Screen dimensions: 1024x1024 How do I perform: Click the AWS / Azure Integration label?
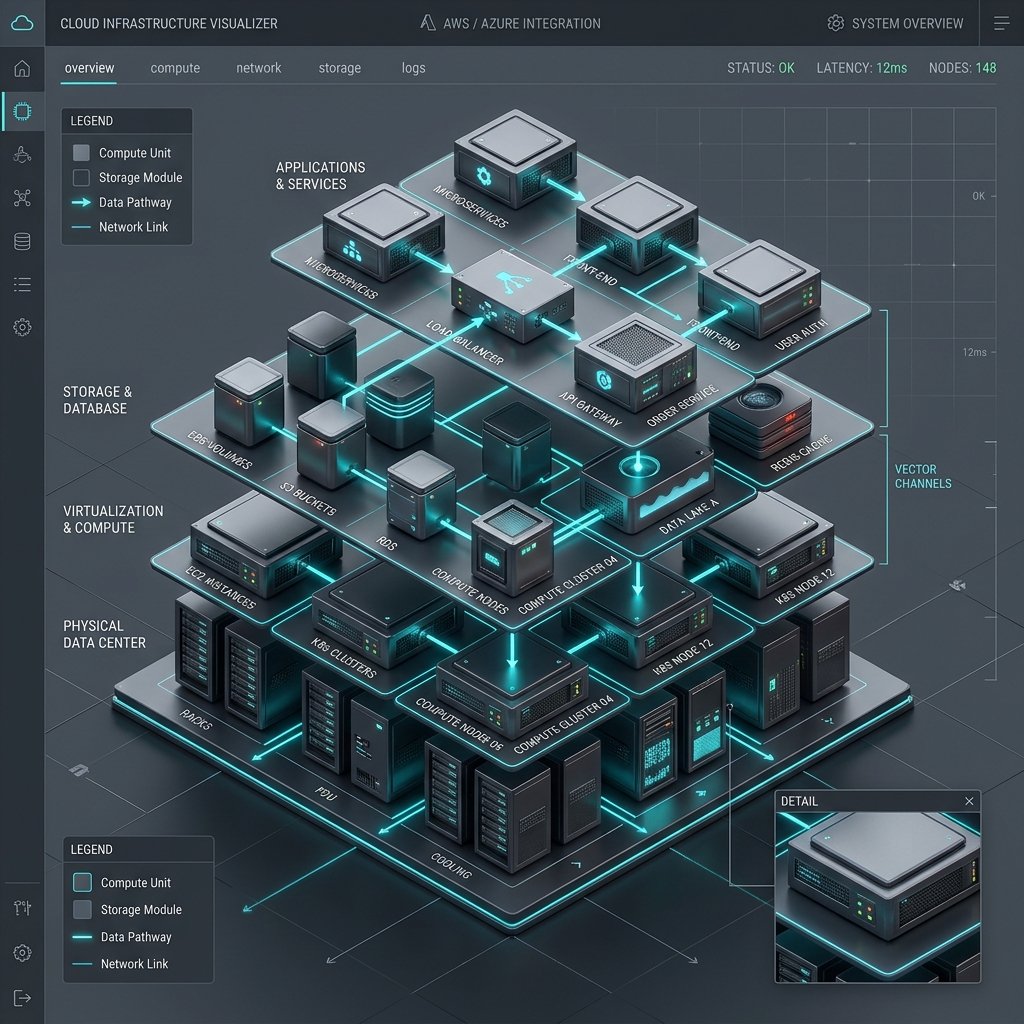522,24
